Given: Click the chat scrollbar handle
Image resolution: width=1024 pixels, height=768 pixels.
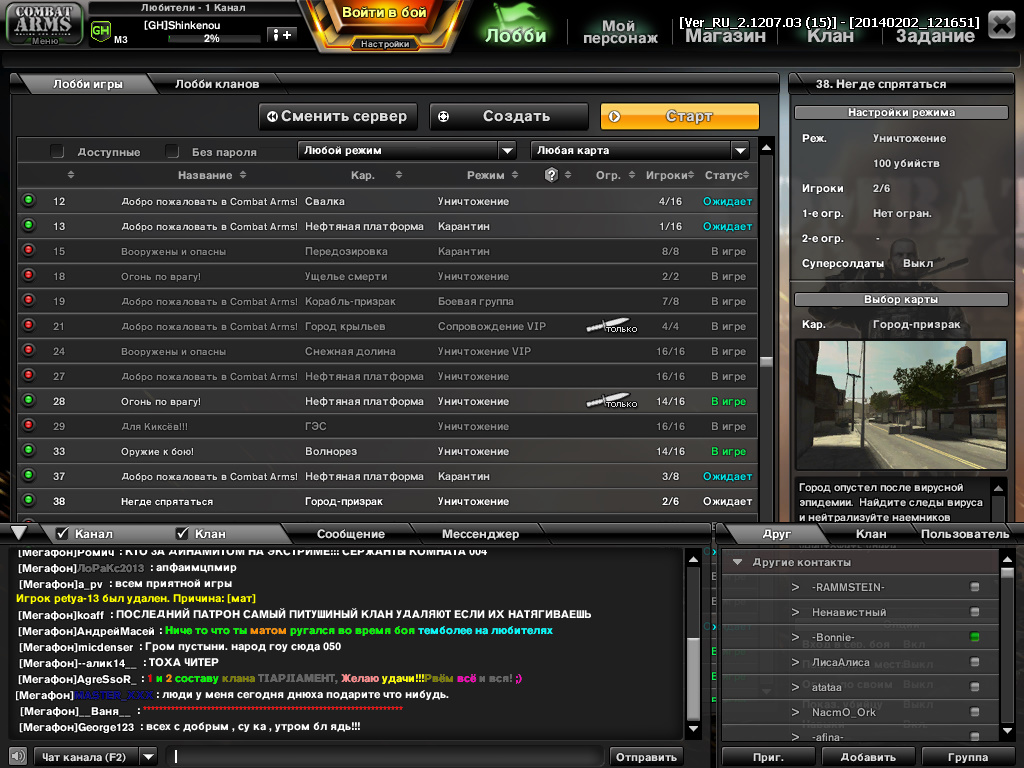Looking at the screenshot, I should (x=694, y=679).
